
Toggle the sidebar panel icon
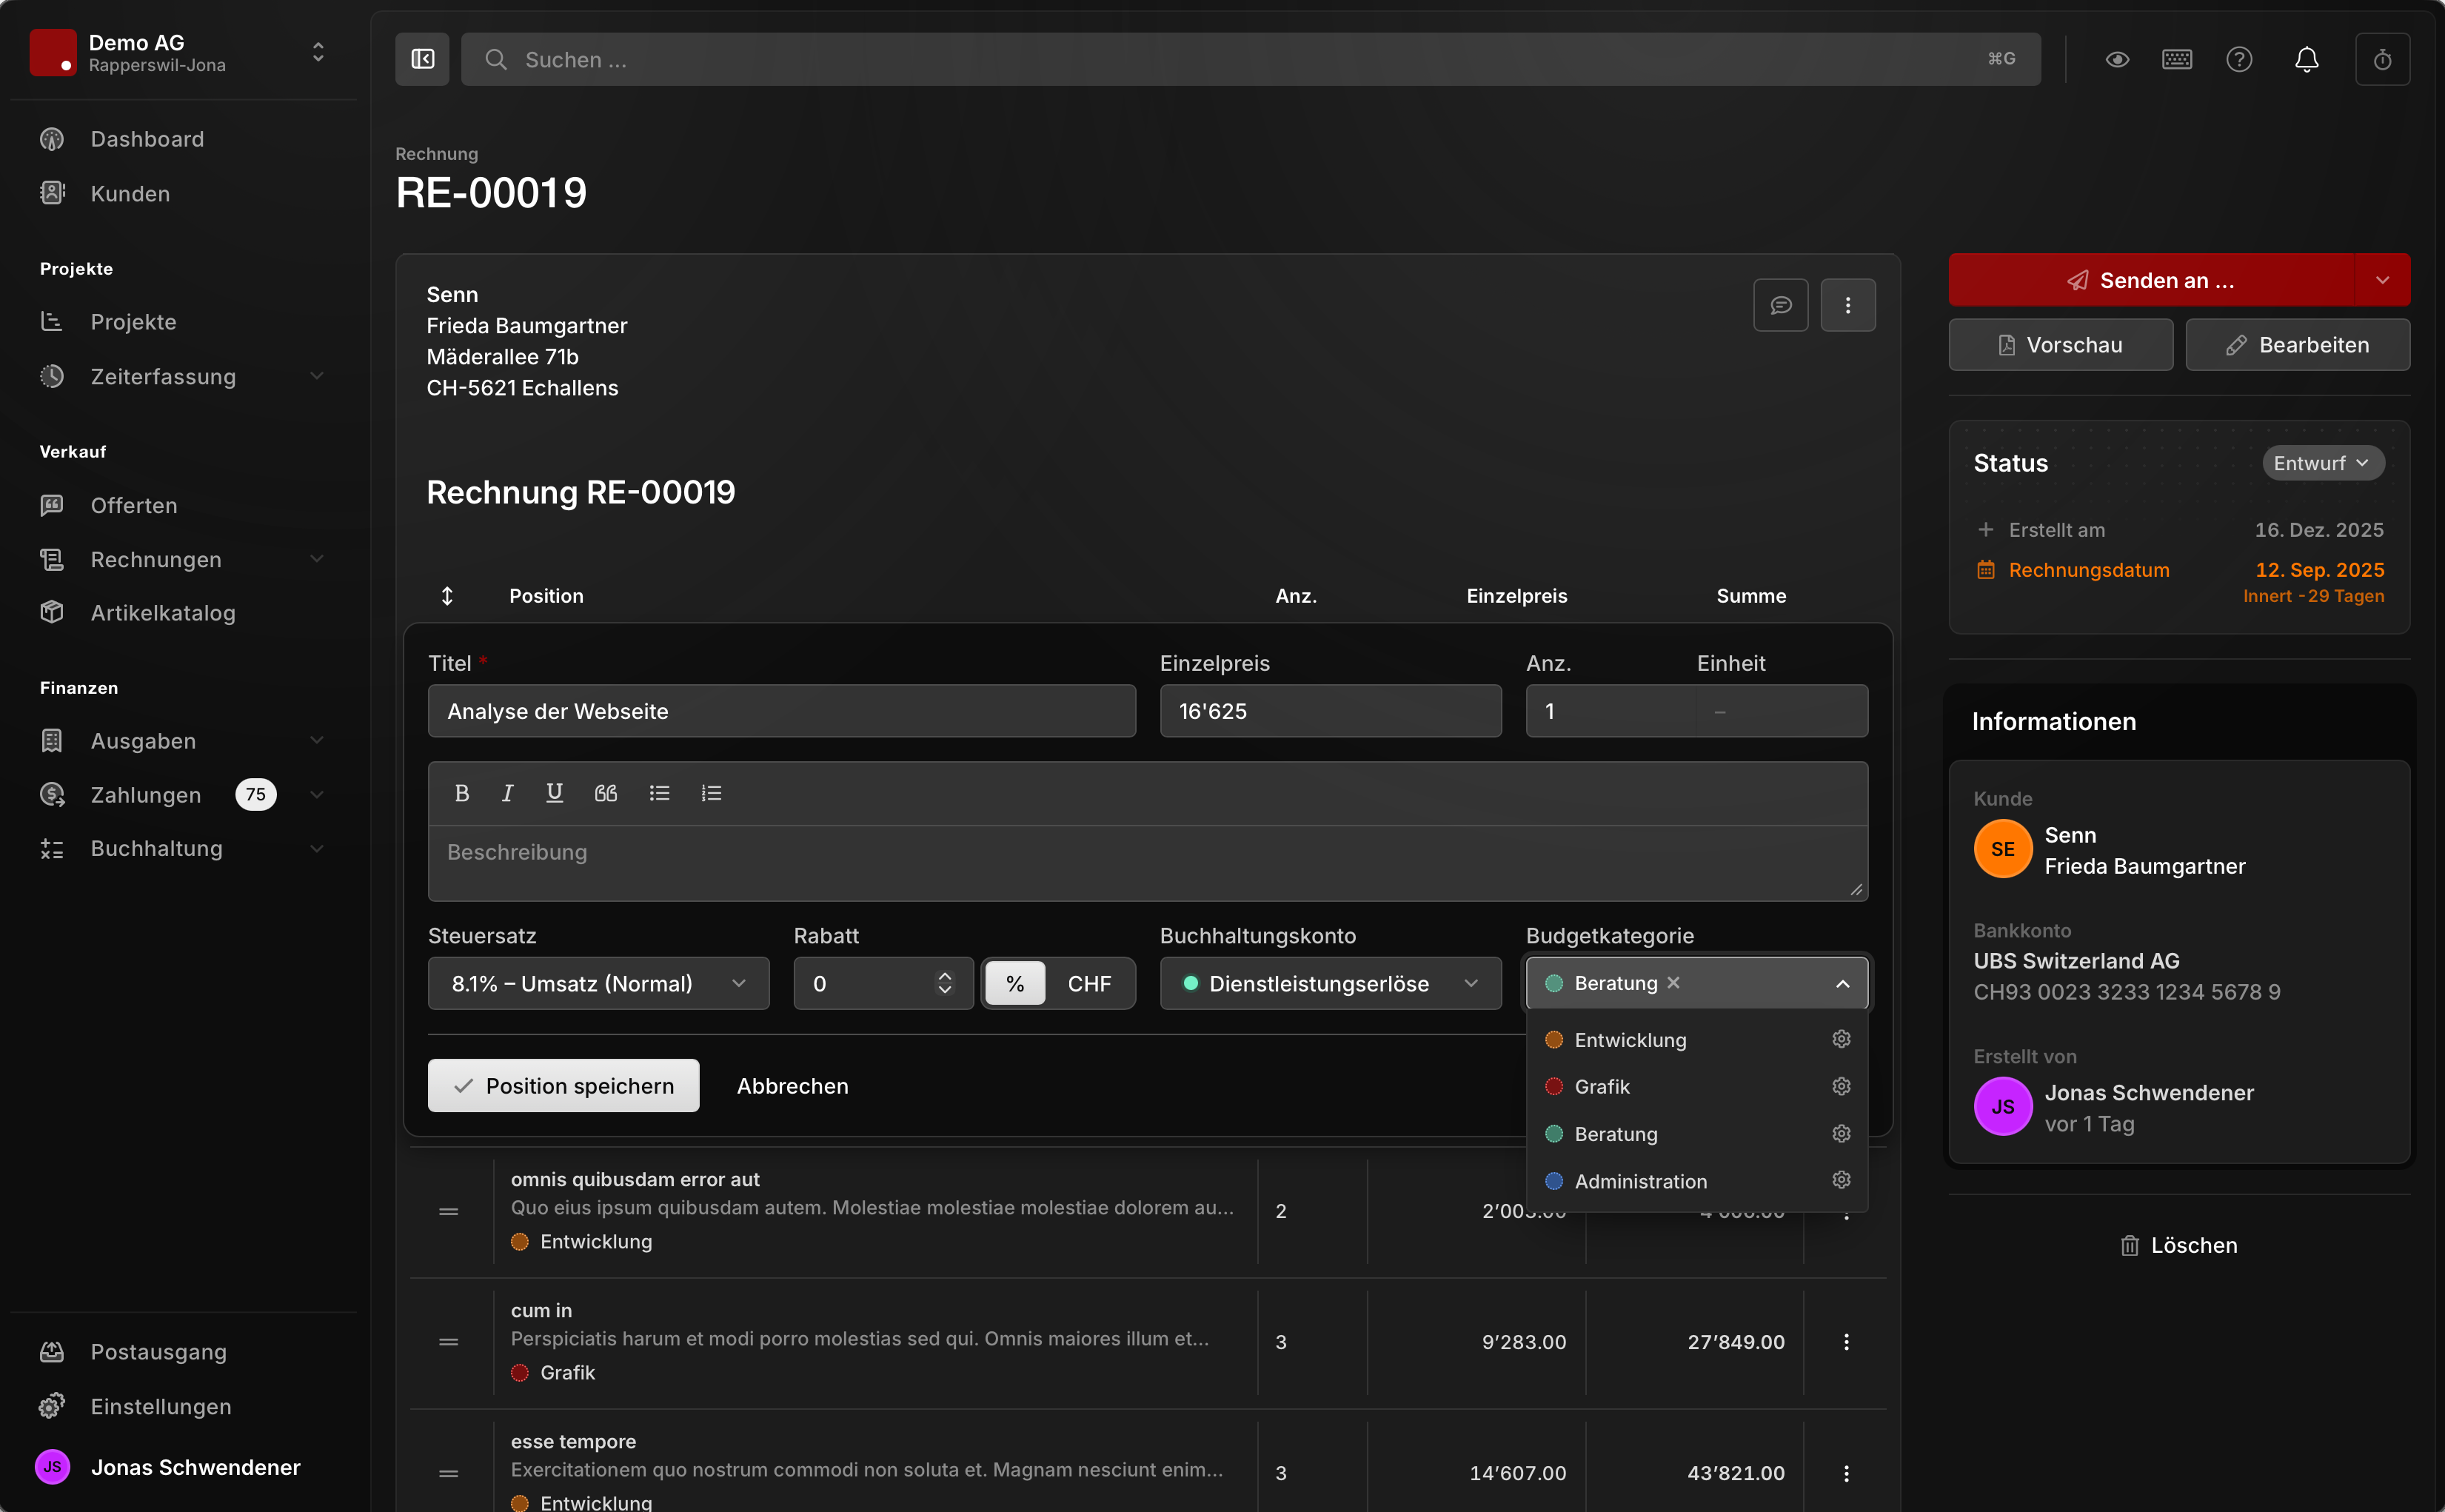tap(422, 59)
